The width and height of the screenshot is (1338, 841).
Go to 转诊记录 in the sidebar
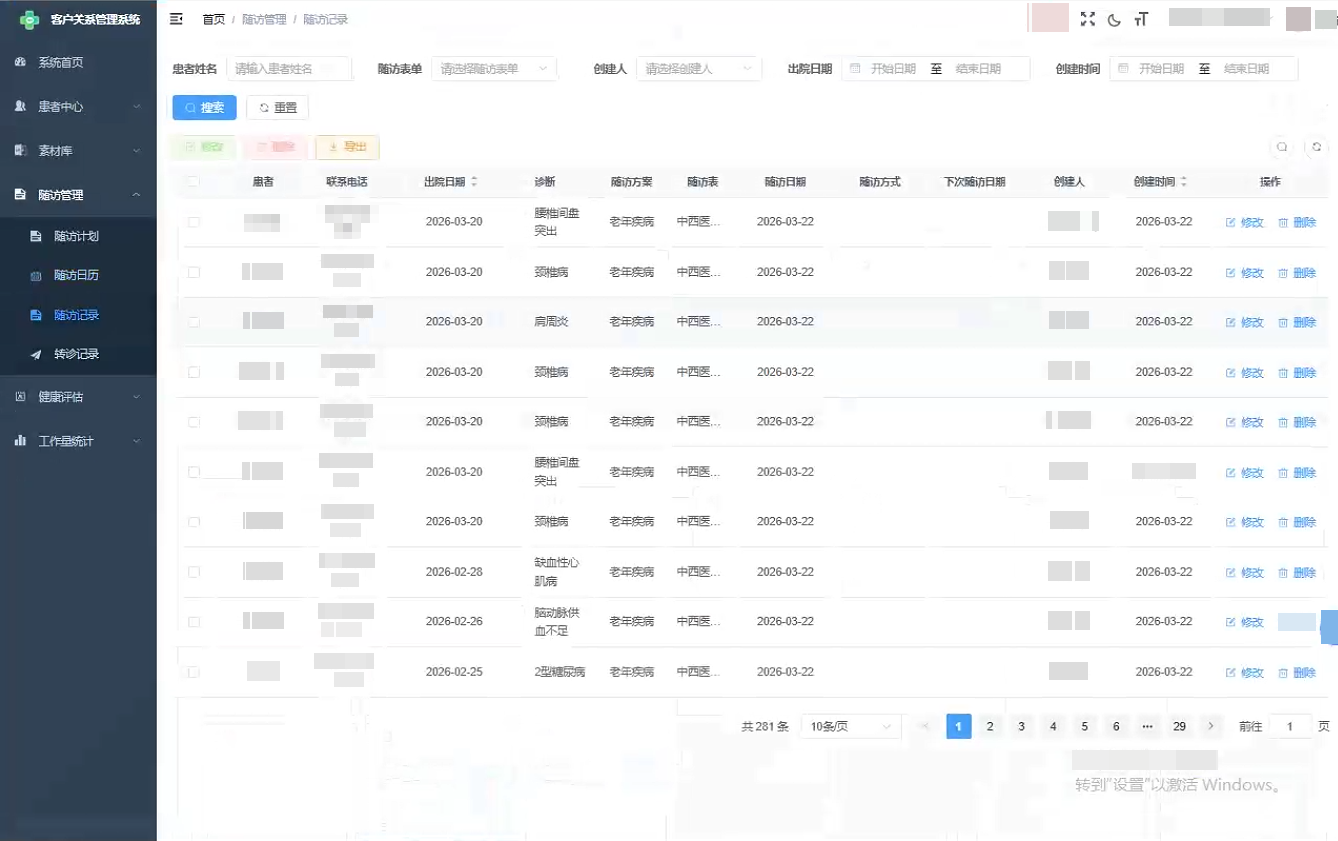(x=76, y=354)
